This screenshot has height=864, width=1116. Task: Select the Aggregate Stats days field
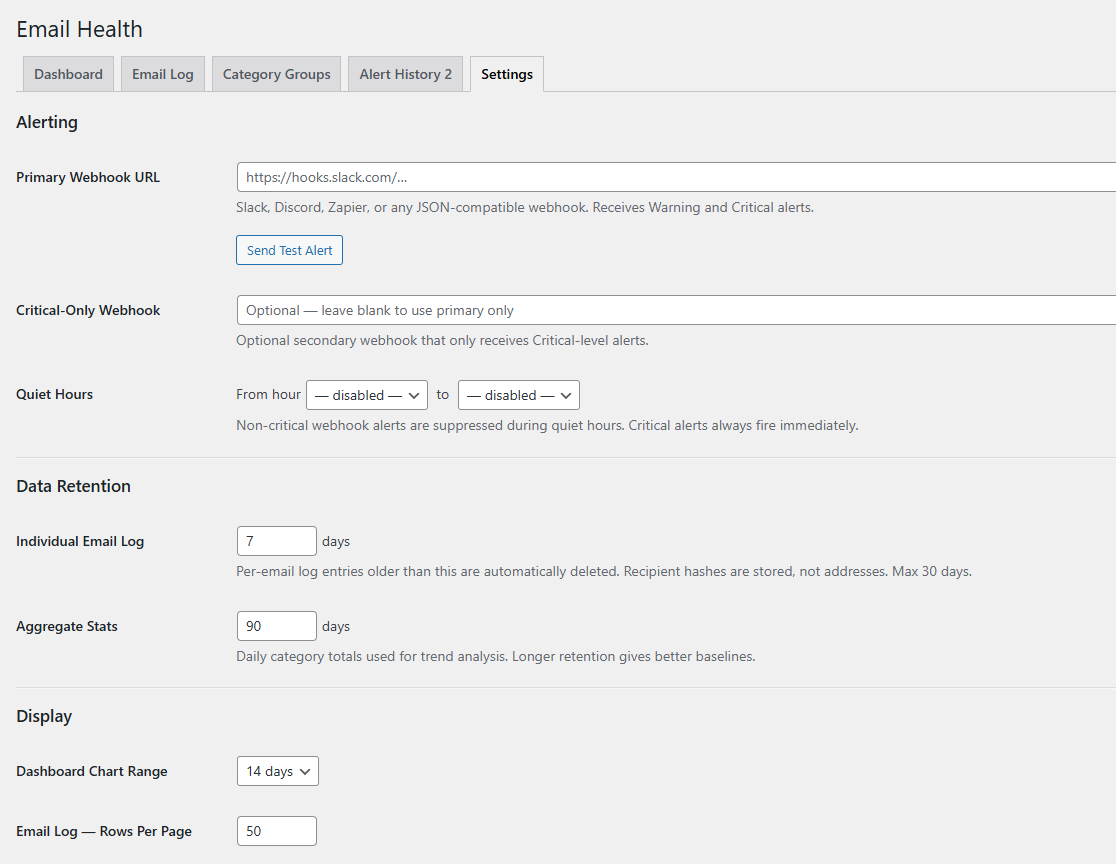(x=276, y=625)
